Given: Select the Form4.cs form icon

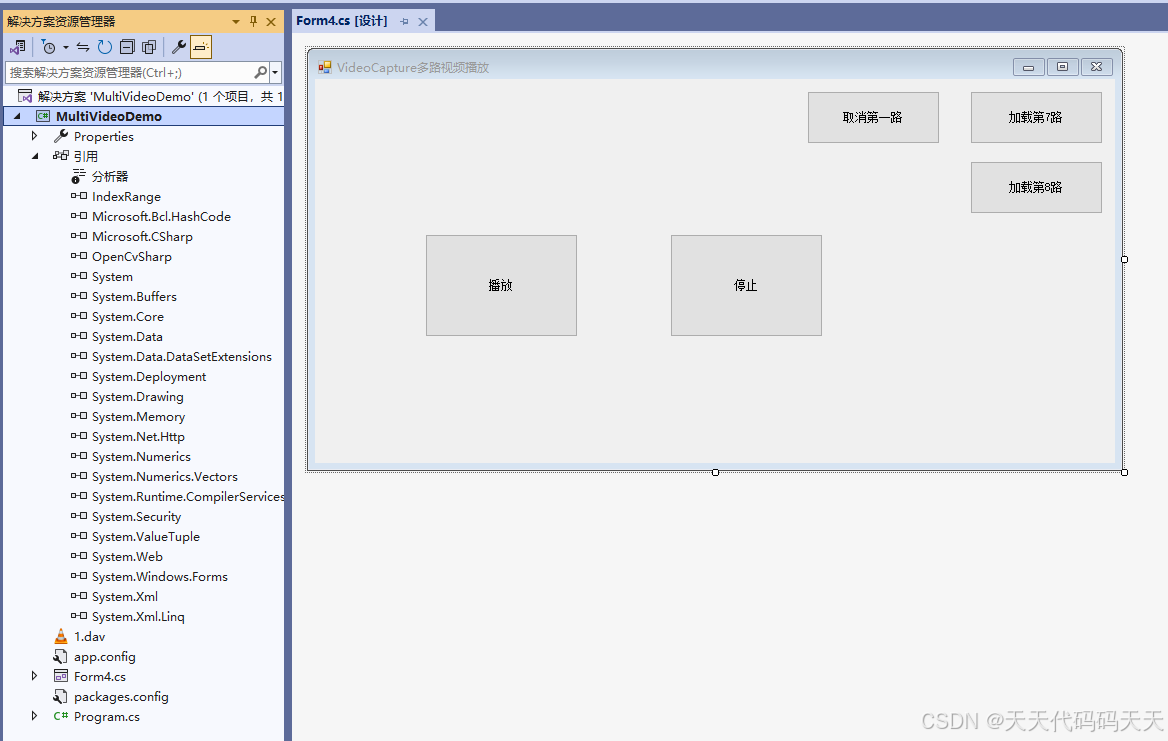Looking at the screenshot, I should point(61,676).
